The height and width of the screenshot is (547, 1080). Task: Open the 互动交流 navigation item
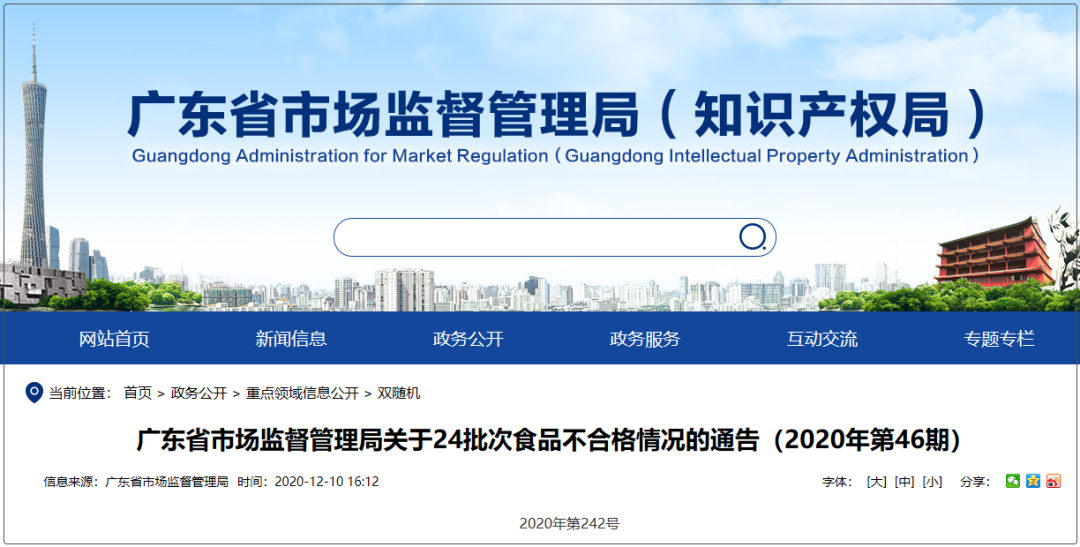(822, 338)
